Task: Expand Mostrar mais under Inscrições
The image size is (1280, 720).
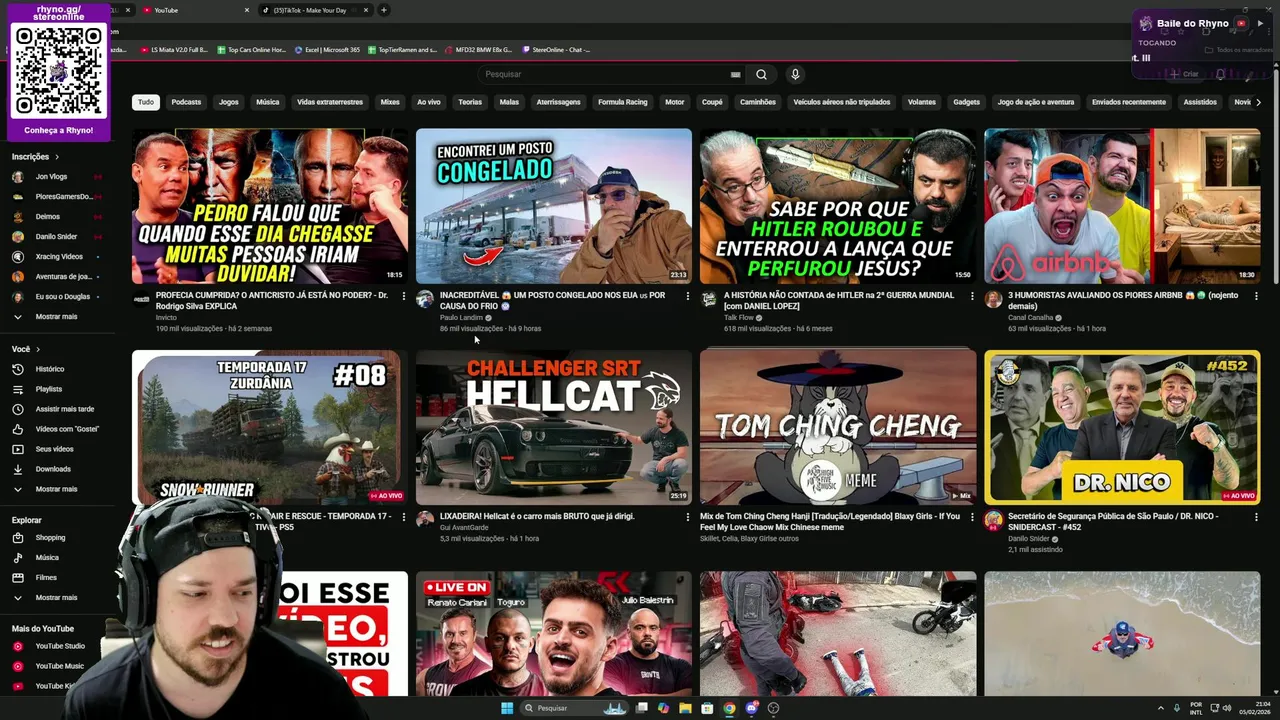Action: tap(57, 316)
